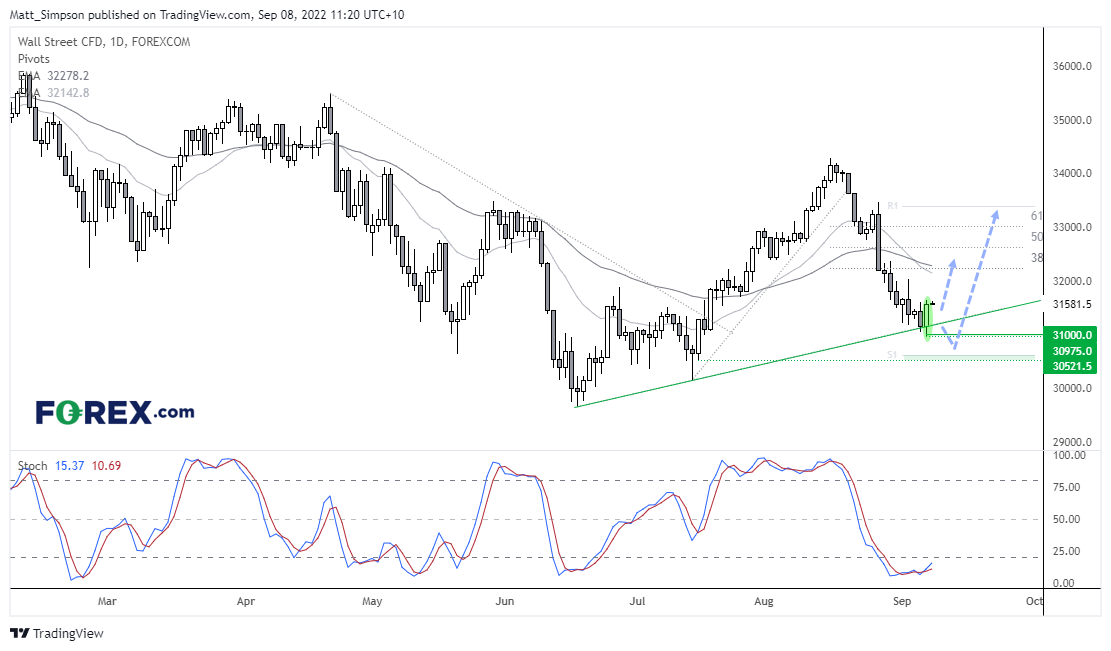This screenshot has height=651, width=1111.
Task: Select the 50 Fibonacci retracement label
Action: pos(1037,237)
